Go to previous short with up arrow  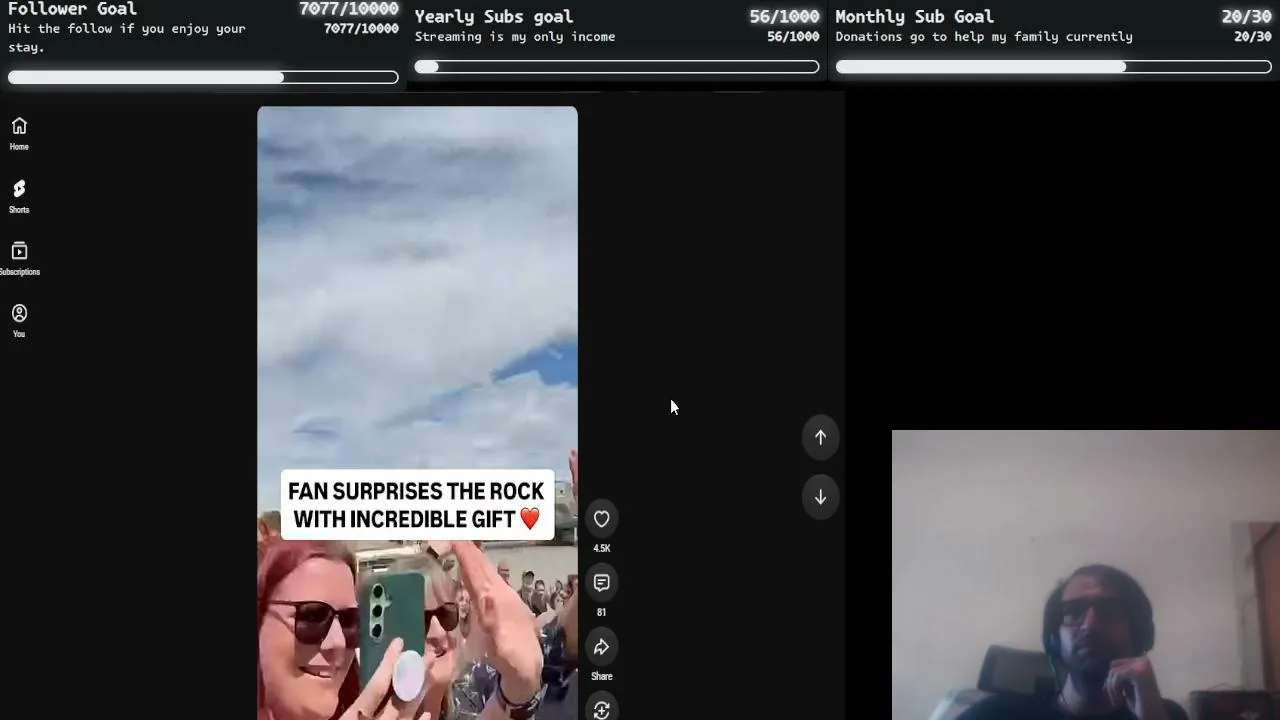[x=820, y=437]
